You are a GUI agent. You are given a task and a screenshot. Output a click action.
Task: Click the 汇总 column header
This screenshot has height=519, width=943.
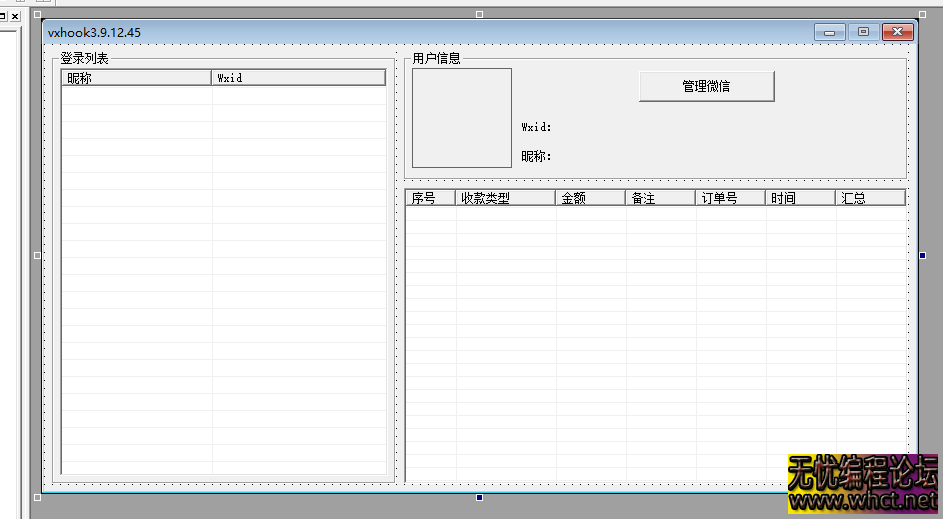point(870,198)
